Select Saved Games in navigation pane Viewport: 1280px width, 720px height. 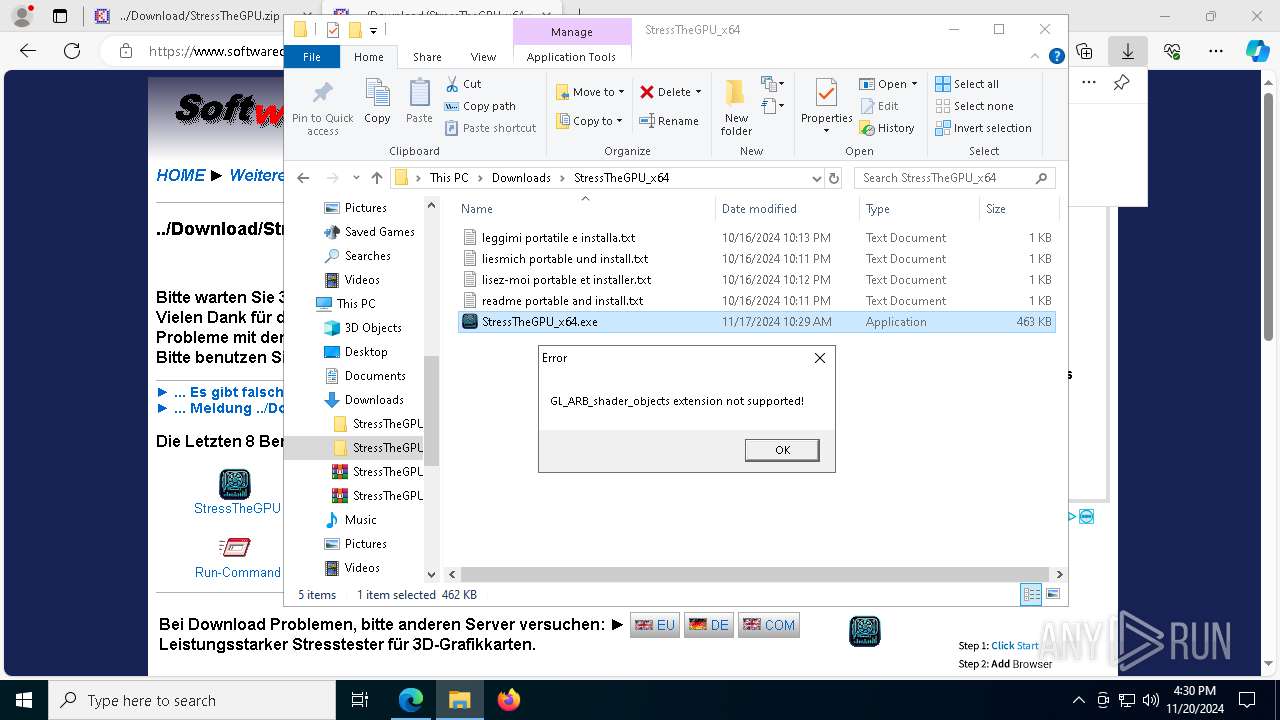click(379, 232)
